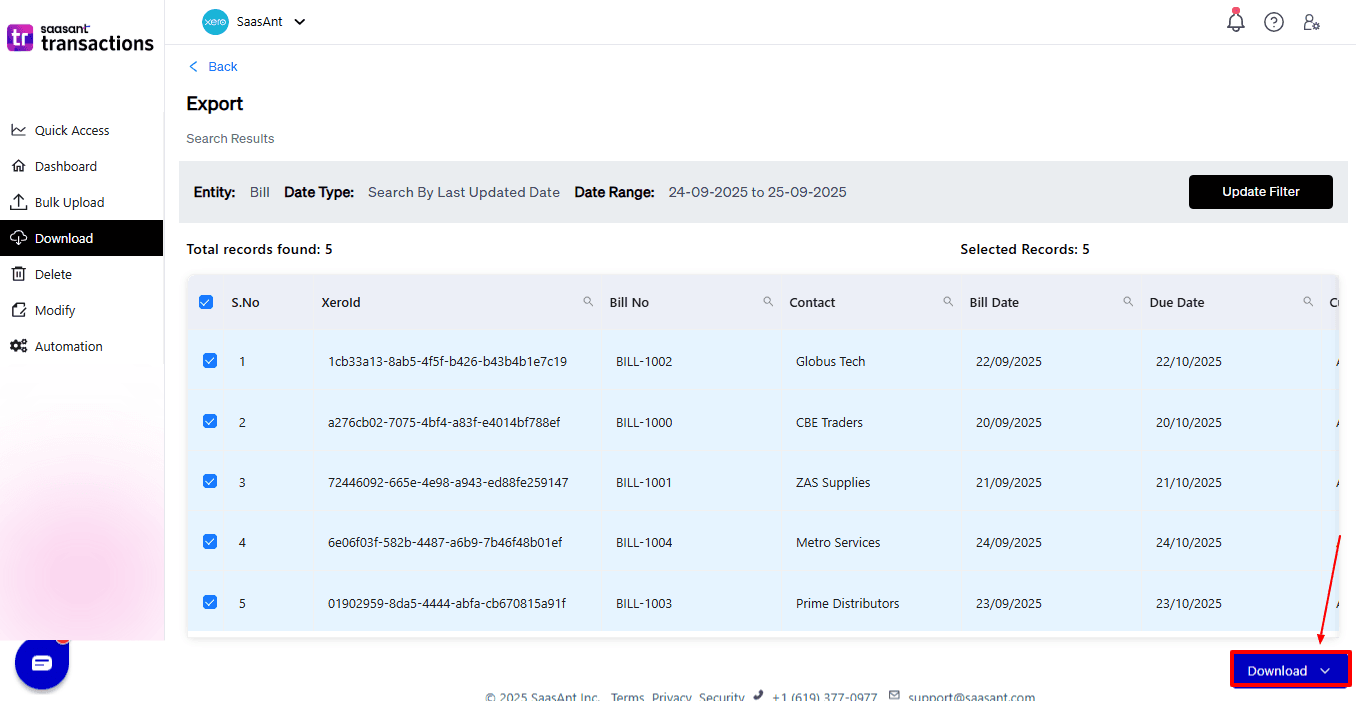Open the Download dropdown button
This screenshot has height=701, width=1356.
pos(1290,671)
